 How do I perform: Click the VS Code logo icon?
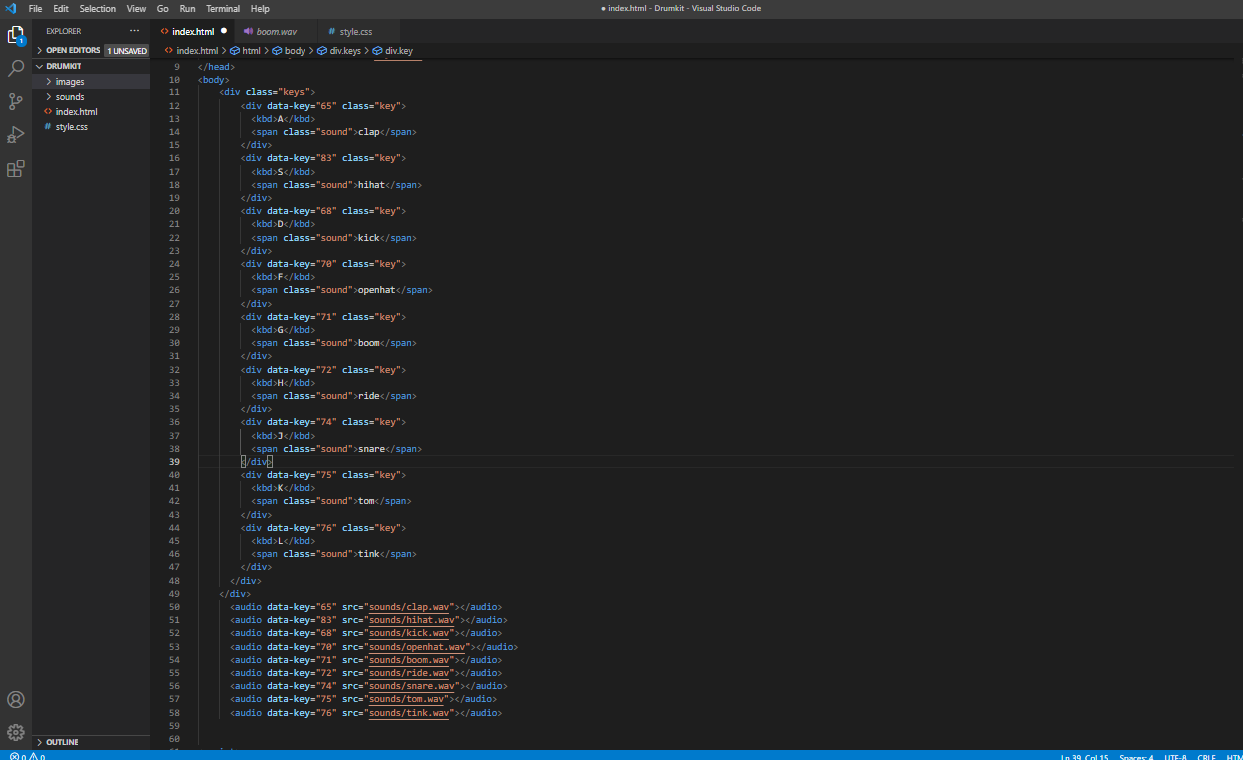coord(10,8)
